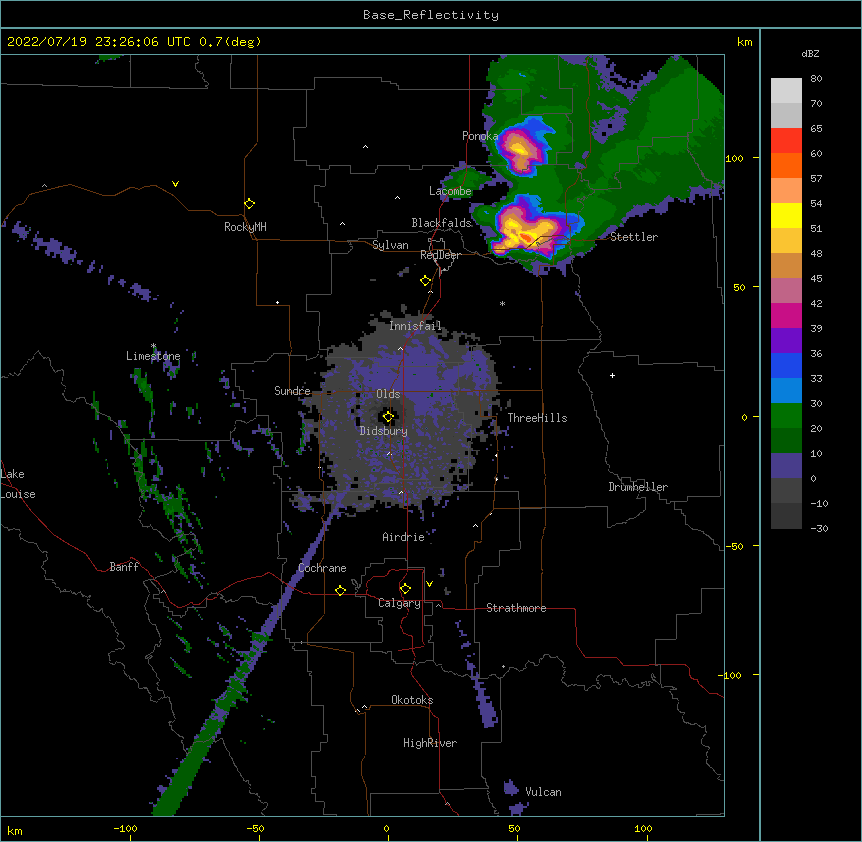
Task: Click the asterisk marker above Limestone
Action: (153, 346)
